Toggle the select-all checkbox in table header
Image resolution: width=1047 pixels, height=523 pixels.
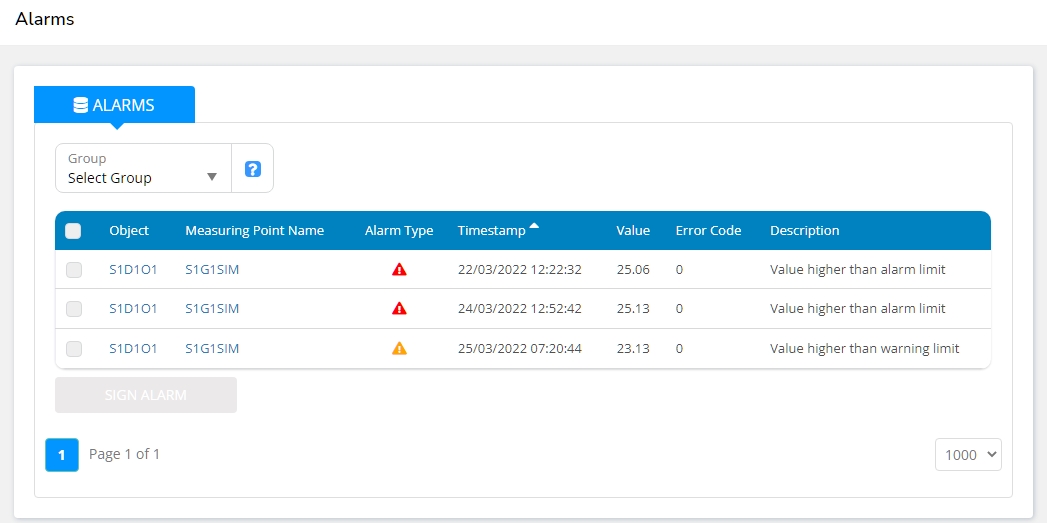(73, 231)
